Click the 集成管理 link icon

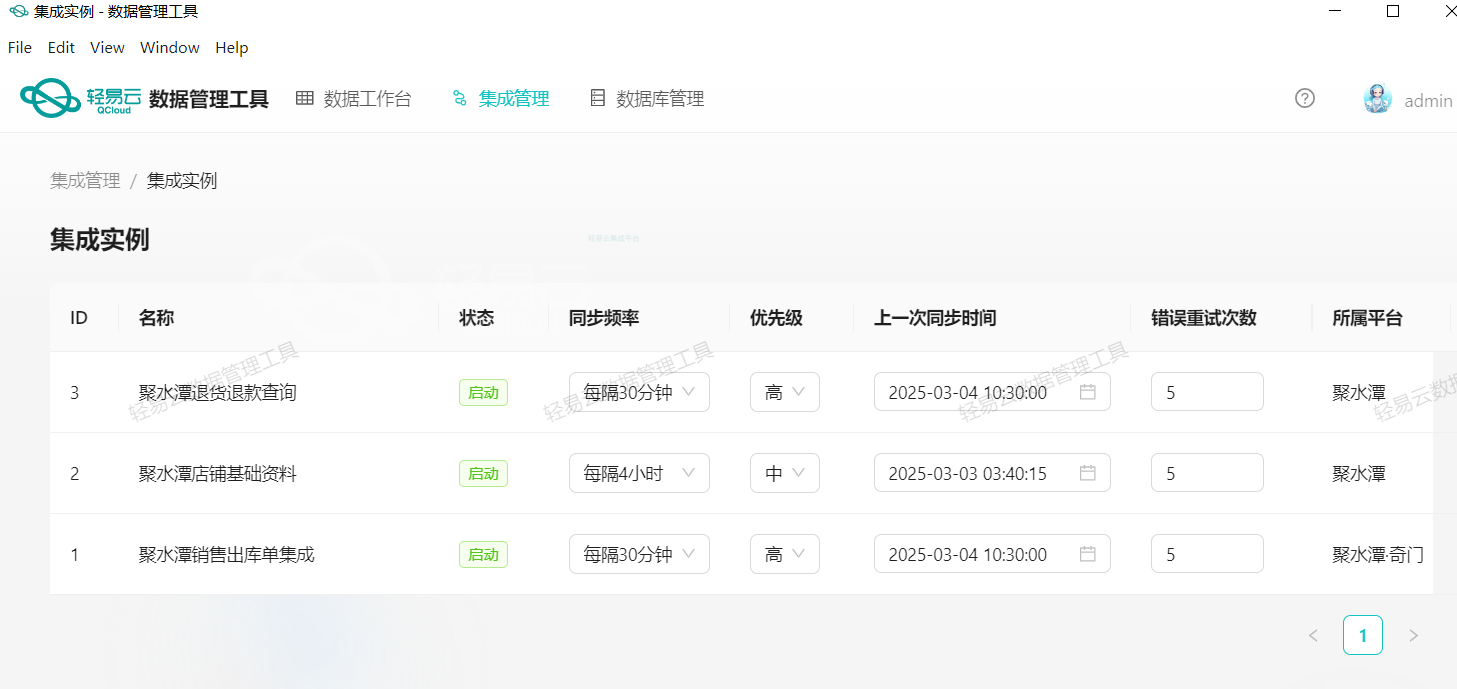(x=460, y=98)
